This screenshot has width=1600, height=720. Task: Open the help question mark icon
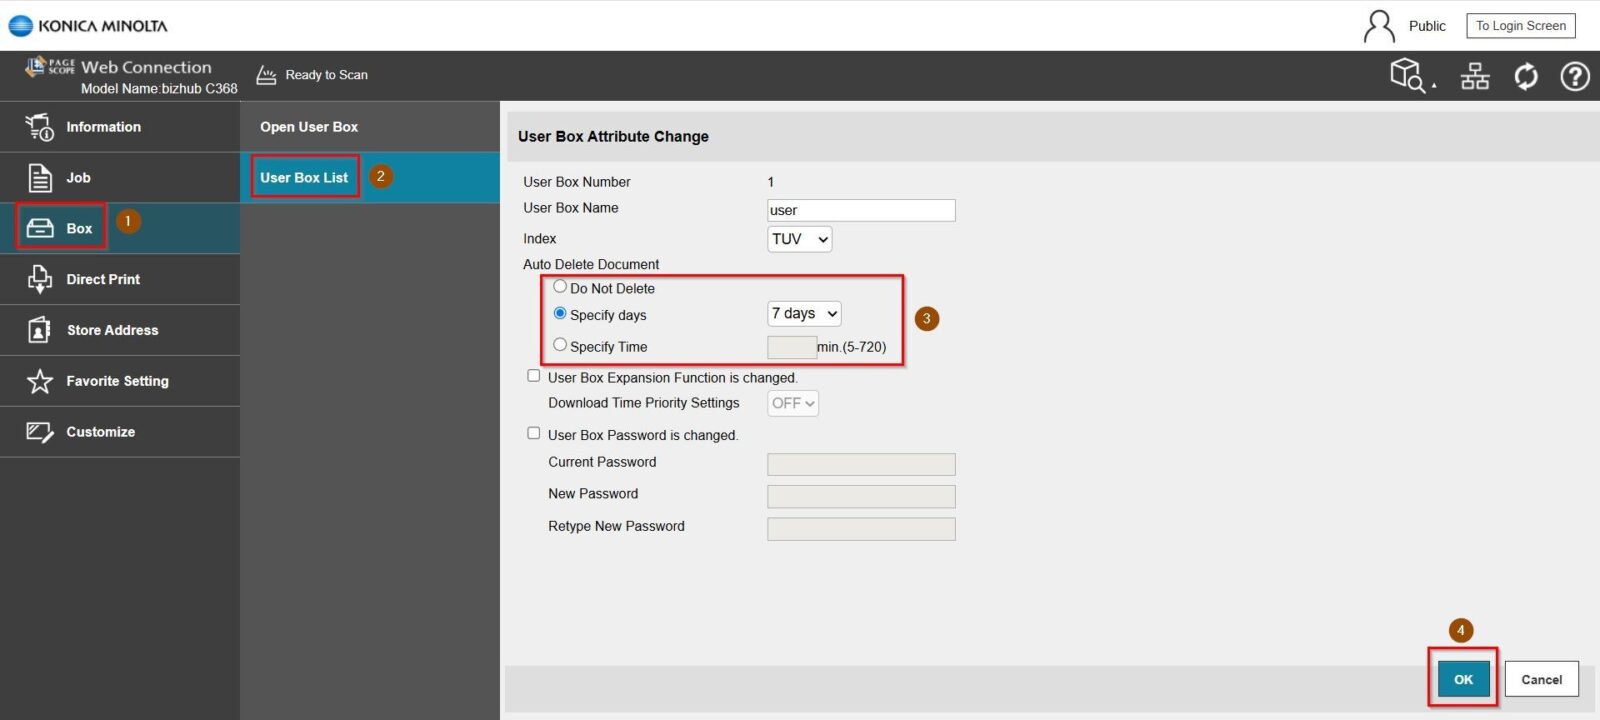1575,76
